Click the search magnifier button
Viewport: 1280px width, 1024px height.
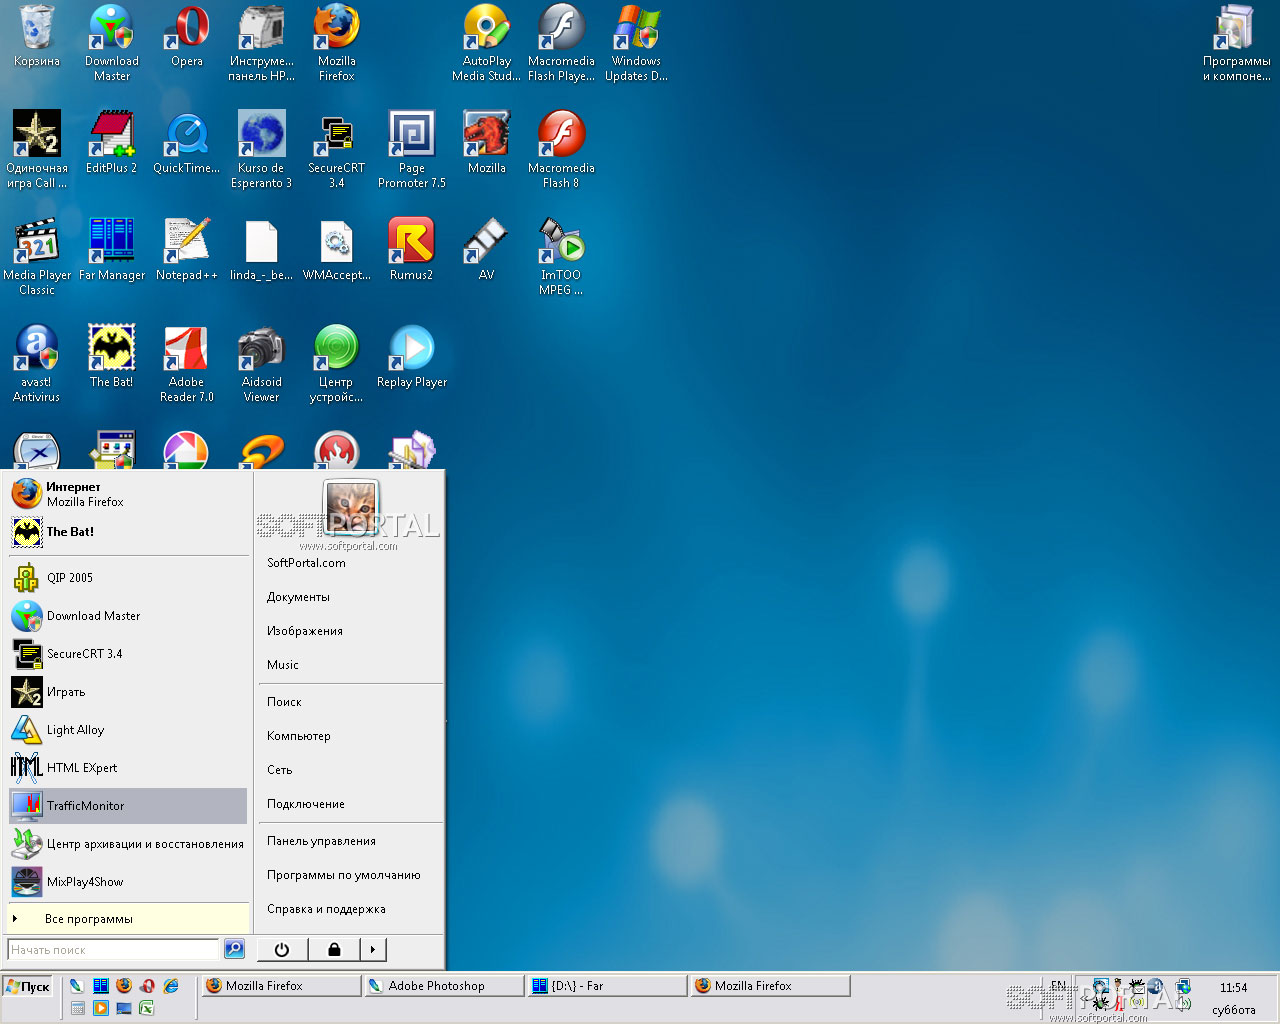point(234,949)
